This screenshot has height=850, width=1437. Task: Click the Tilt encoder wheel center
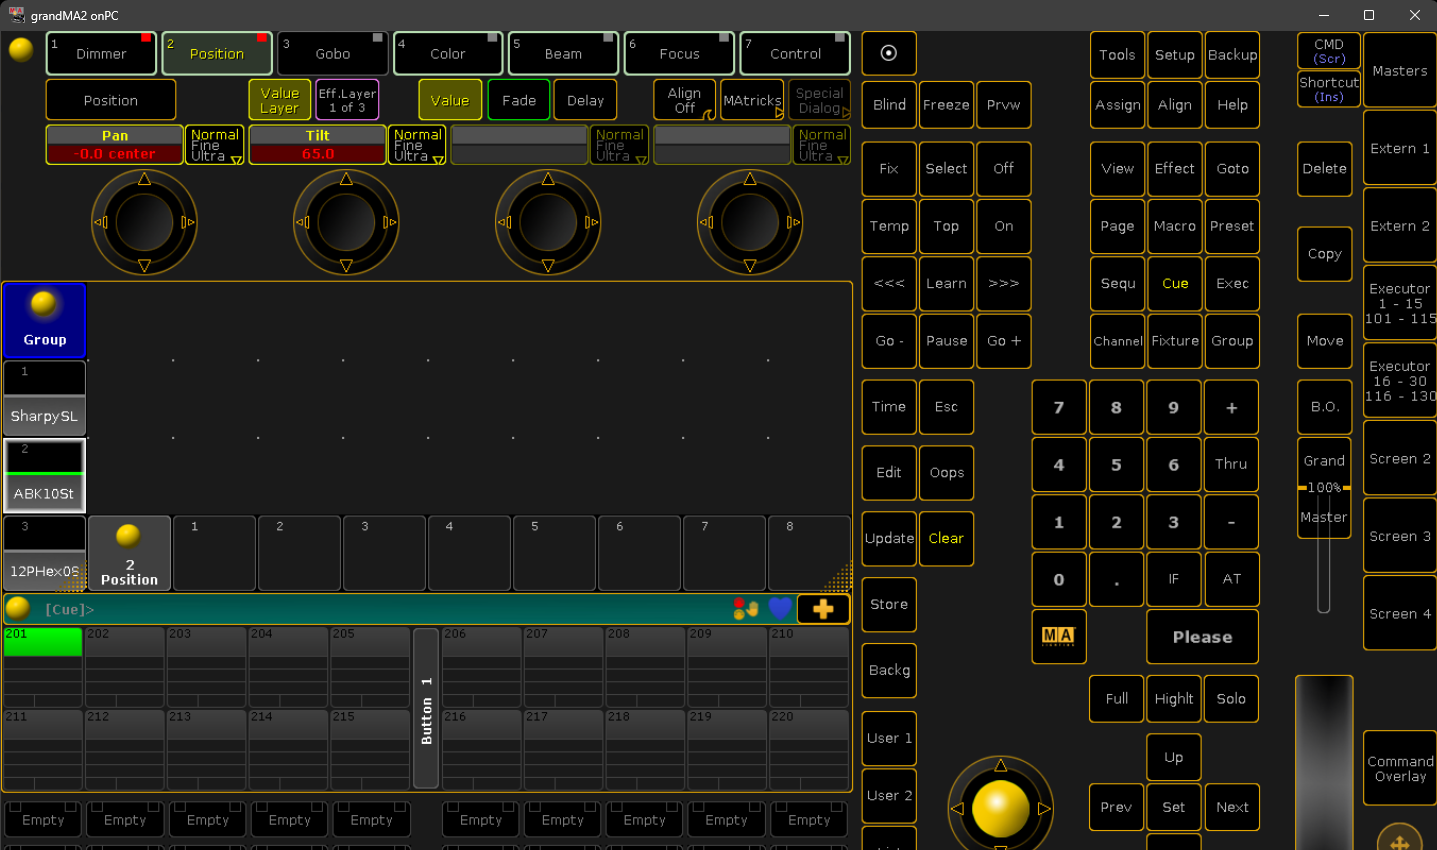(346, 222)
